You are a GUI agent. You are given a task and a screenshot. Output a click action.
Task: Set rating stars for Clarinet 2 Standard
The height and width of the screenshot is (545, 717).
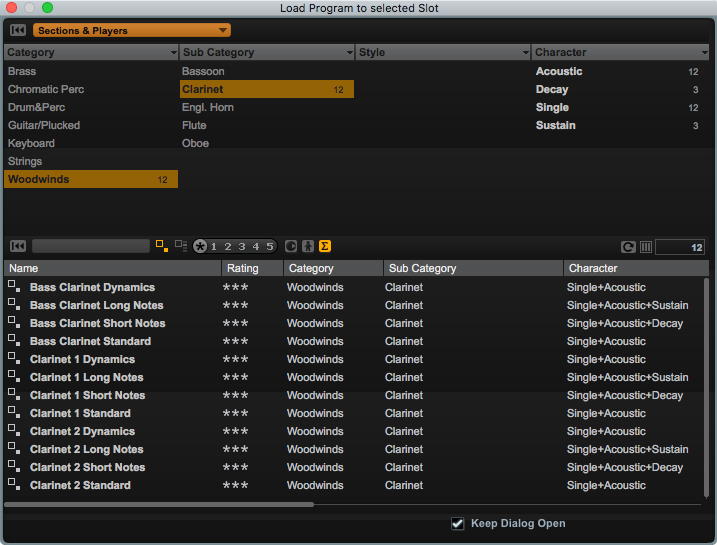pyautogui.click(x=235, y=486)
